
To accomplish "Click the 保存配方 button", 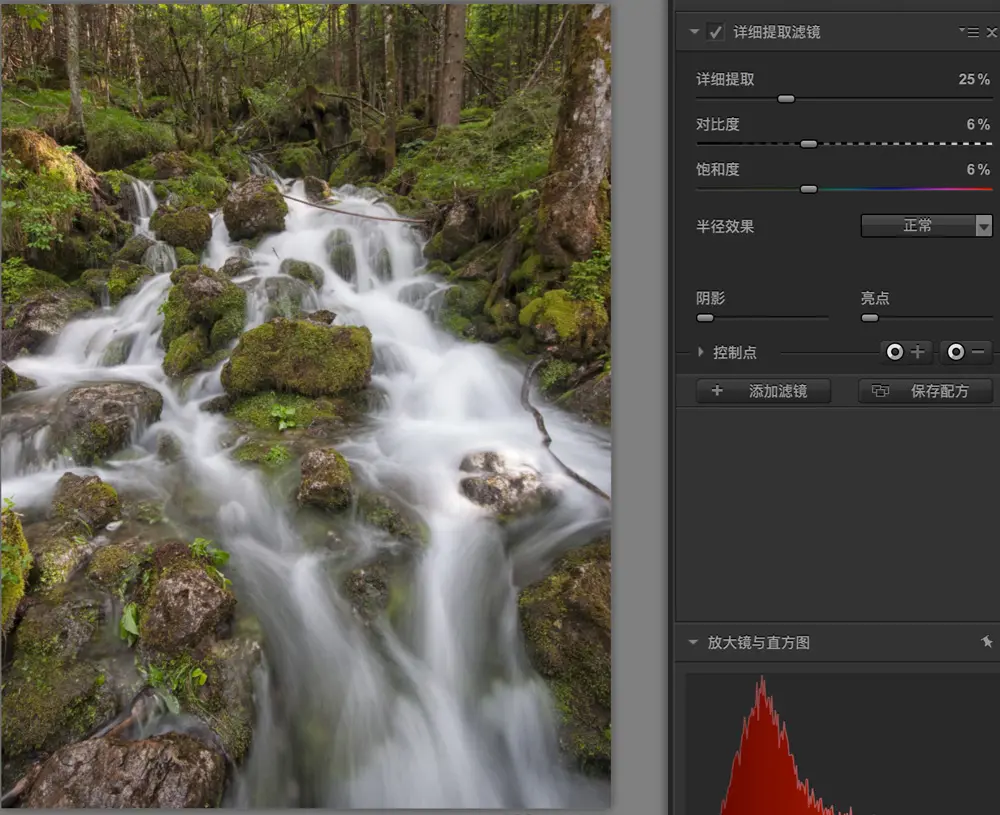I will tap(925, 391).
